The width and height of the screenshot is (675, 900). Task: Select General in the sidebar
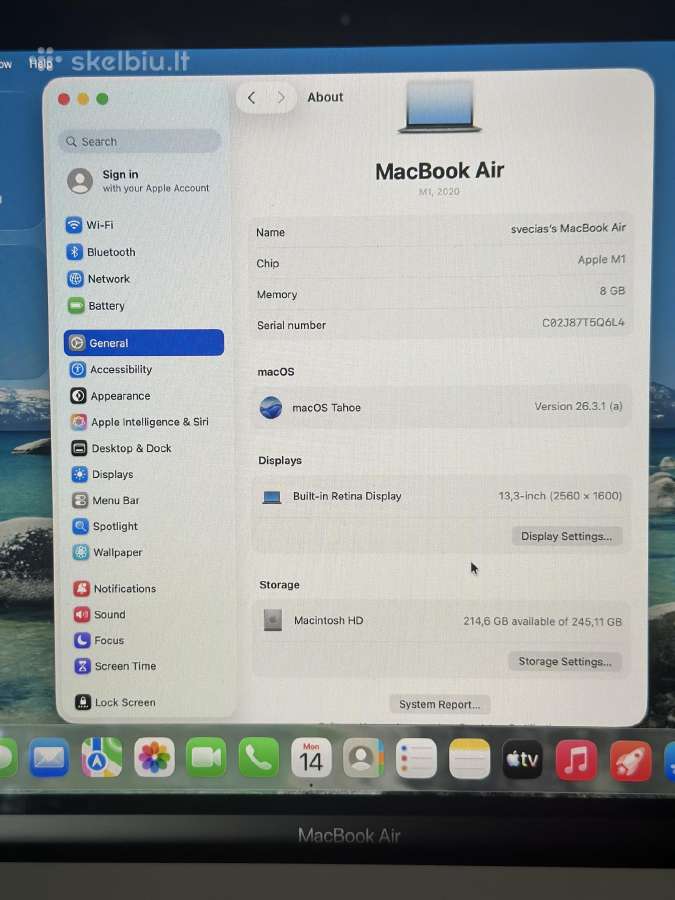tap(143, 343)
